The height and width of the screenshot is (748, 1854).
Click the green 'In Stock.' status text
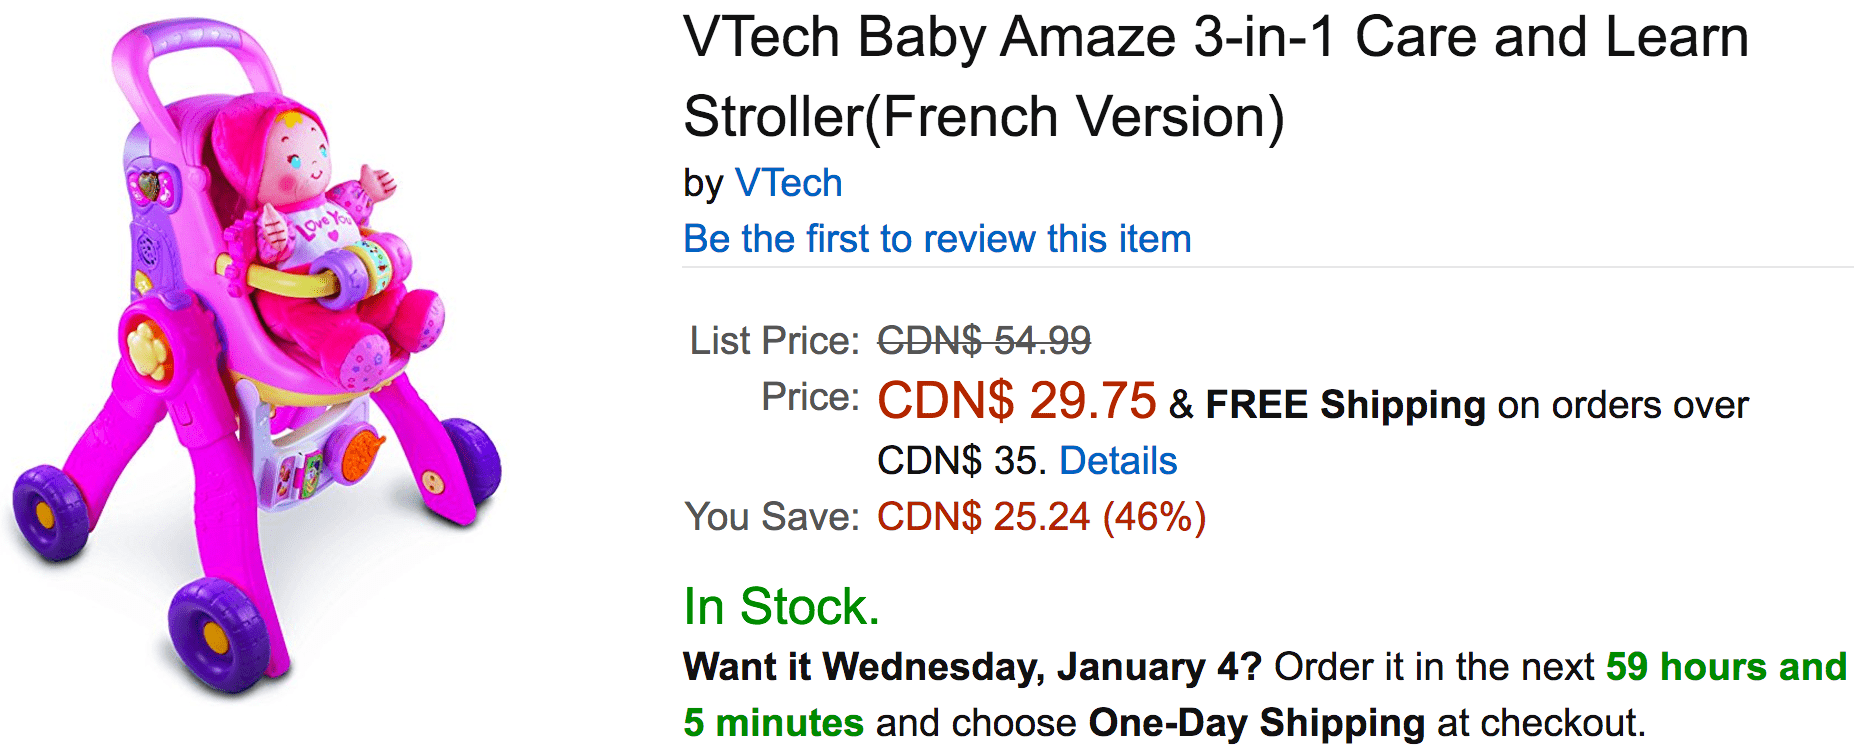point(781,606)
